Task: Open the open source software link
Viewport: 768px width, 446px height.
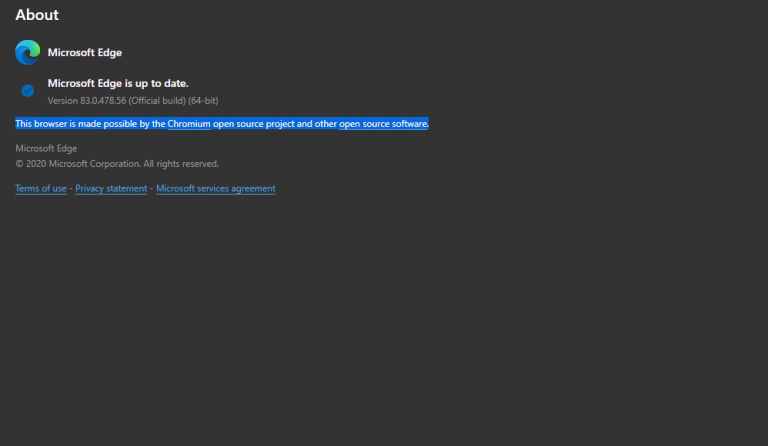Action: tap(383, 124)
